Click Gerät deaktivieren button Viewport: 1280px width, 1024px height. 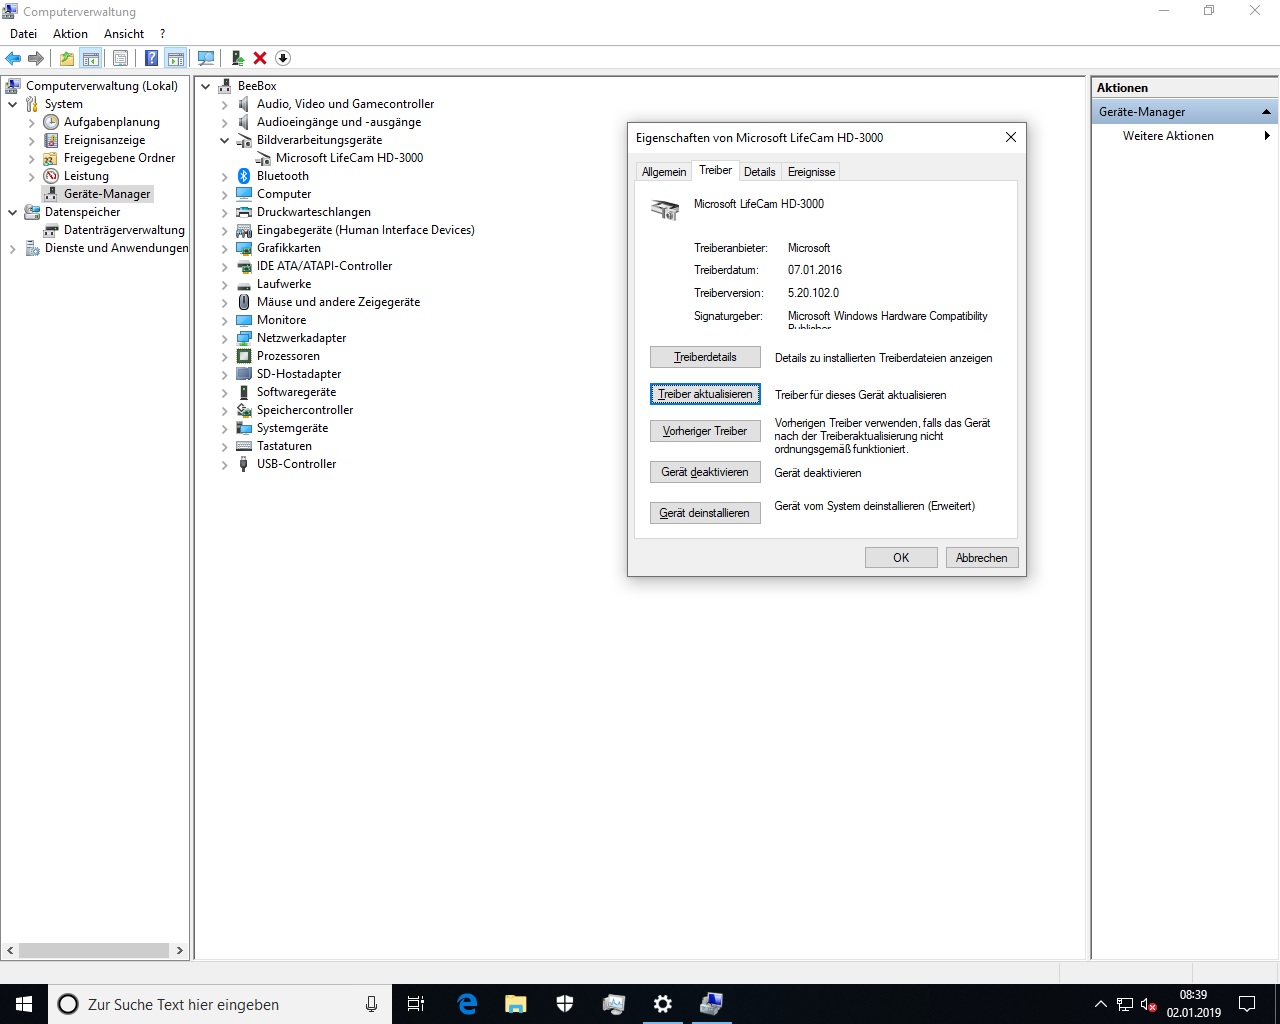pos(705,472)
